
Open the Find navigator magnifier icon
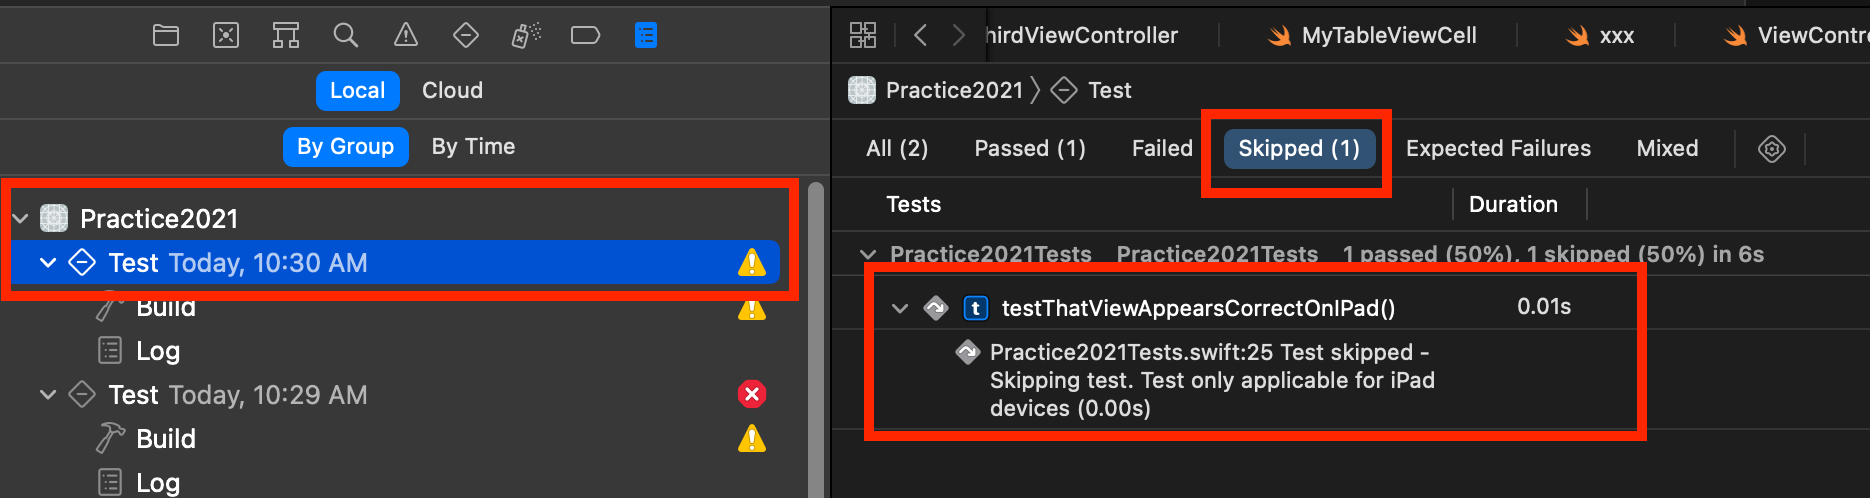click(x=346, y=36)
